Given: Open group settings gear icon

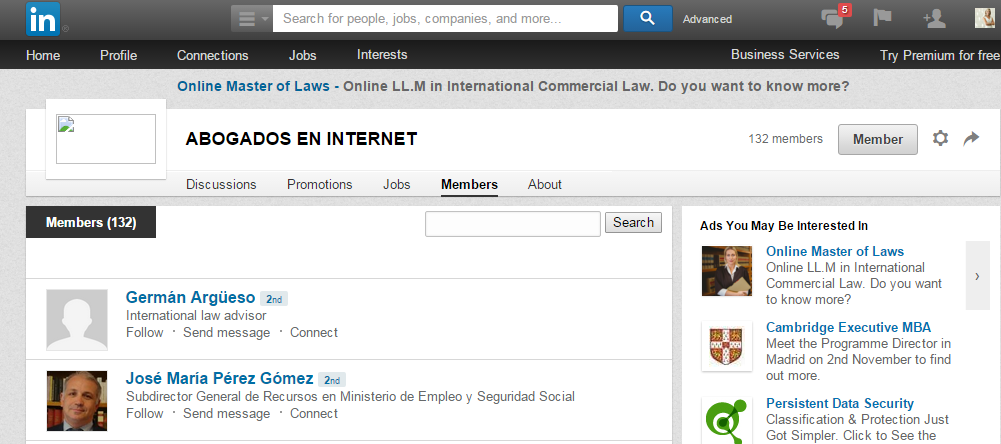Looking at the screenshot, I should point(940,139).
